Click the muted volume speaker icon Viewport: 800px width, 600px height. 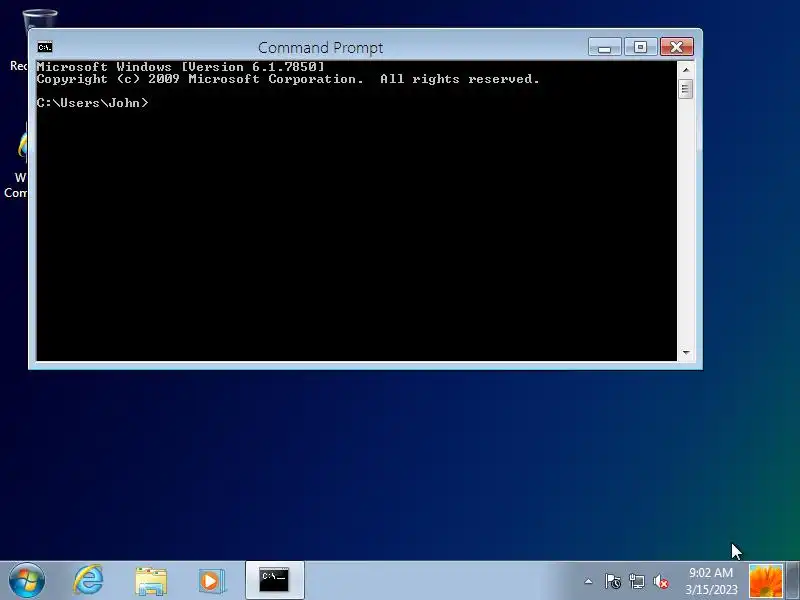(x=661, y=581)
